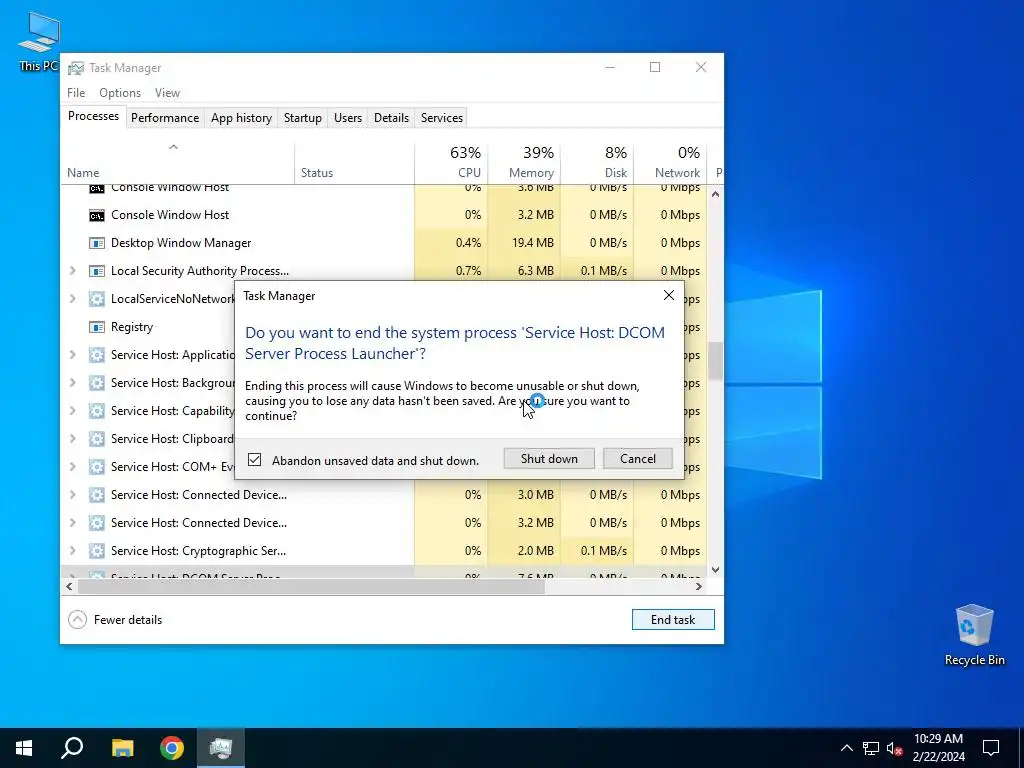The height and width of the screenshot is (768, 1024).
Task: Open the View menu
Action: click(167, 93)
